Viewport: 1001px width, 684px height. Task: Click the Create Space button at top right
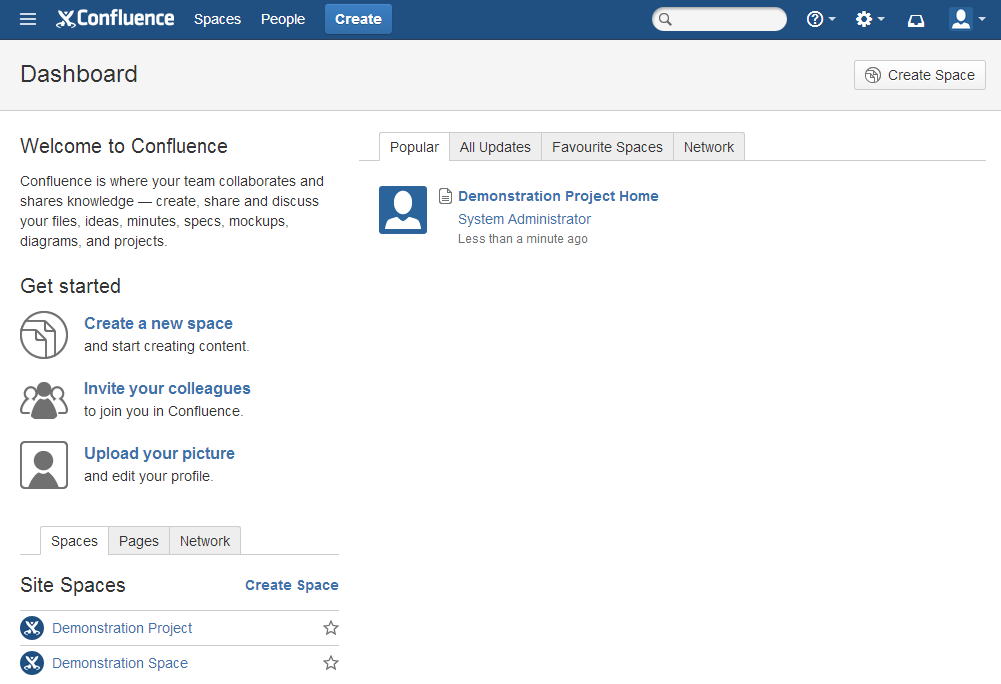tap(919, 75)
